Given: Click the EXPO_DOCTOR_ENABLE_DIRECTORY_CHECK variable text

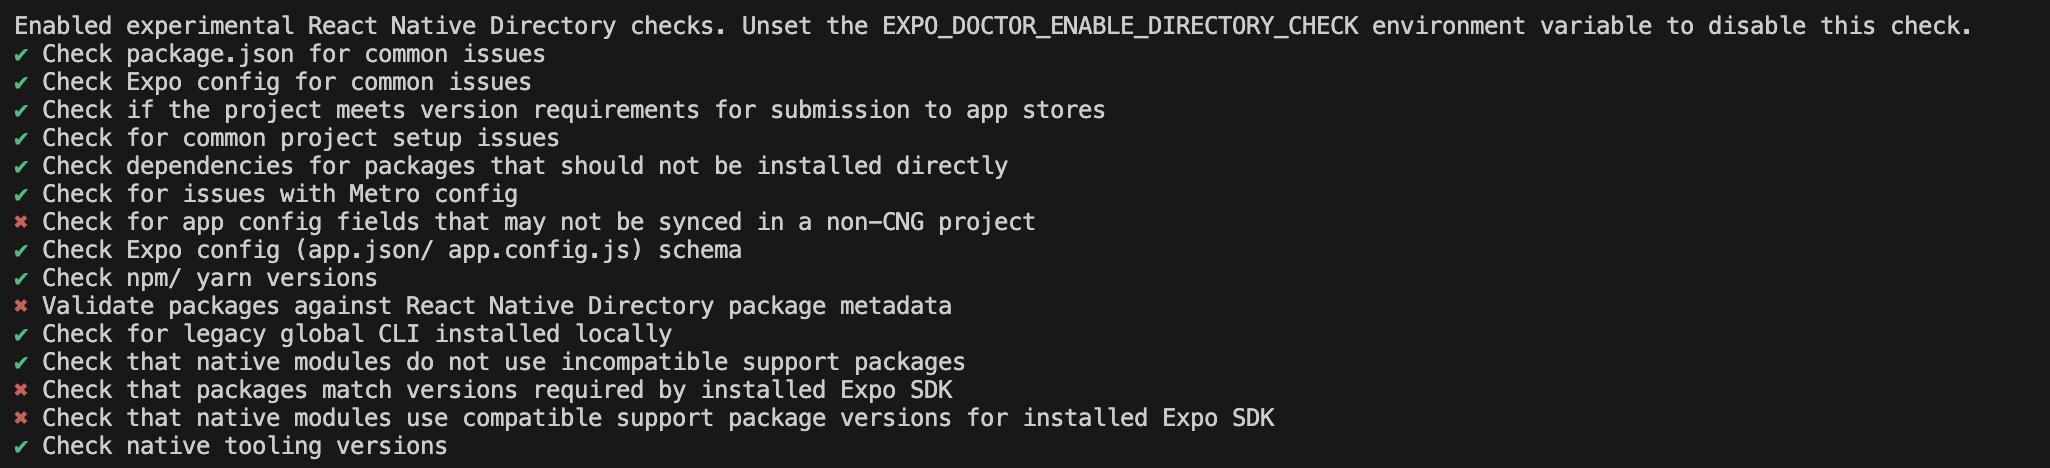Looking at the screenshot, I should click(1120, 26).
